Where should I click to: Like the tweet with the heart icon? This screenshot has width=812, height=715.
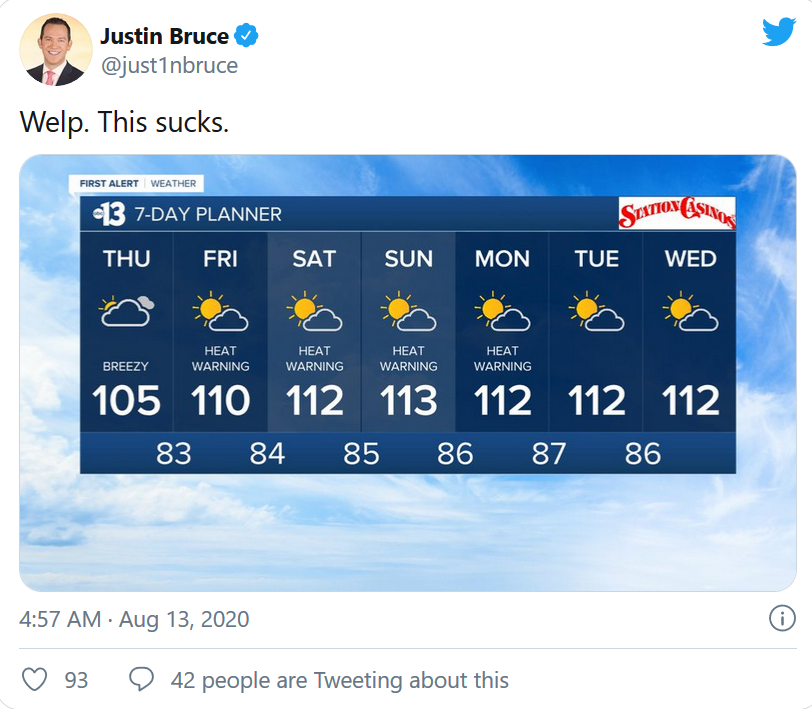point(35,680)
